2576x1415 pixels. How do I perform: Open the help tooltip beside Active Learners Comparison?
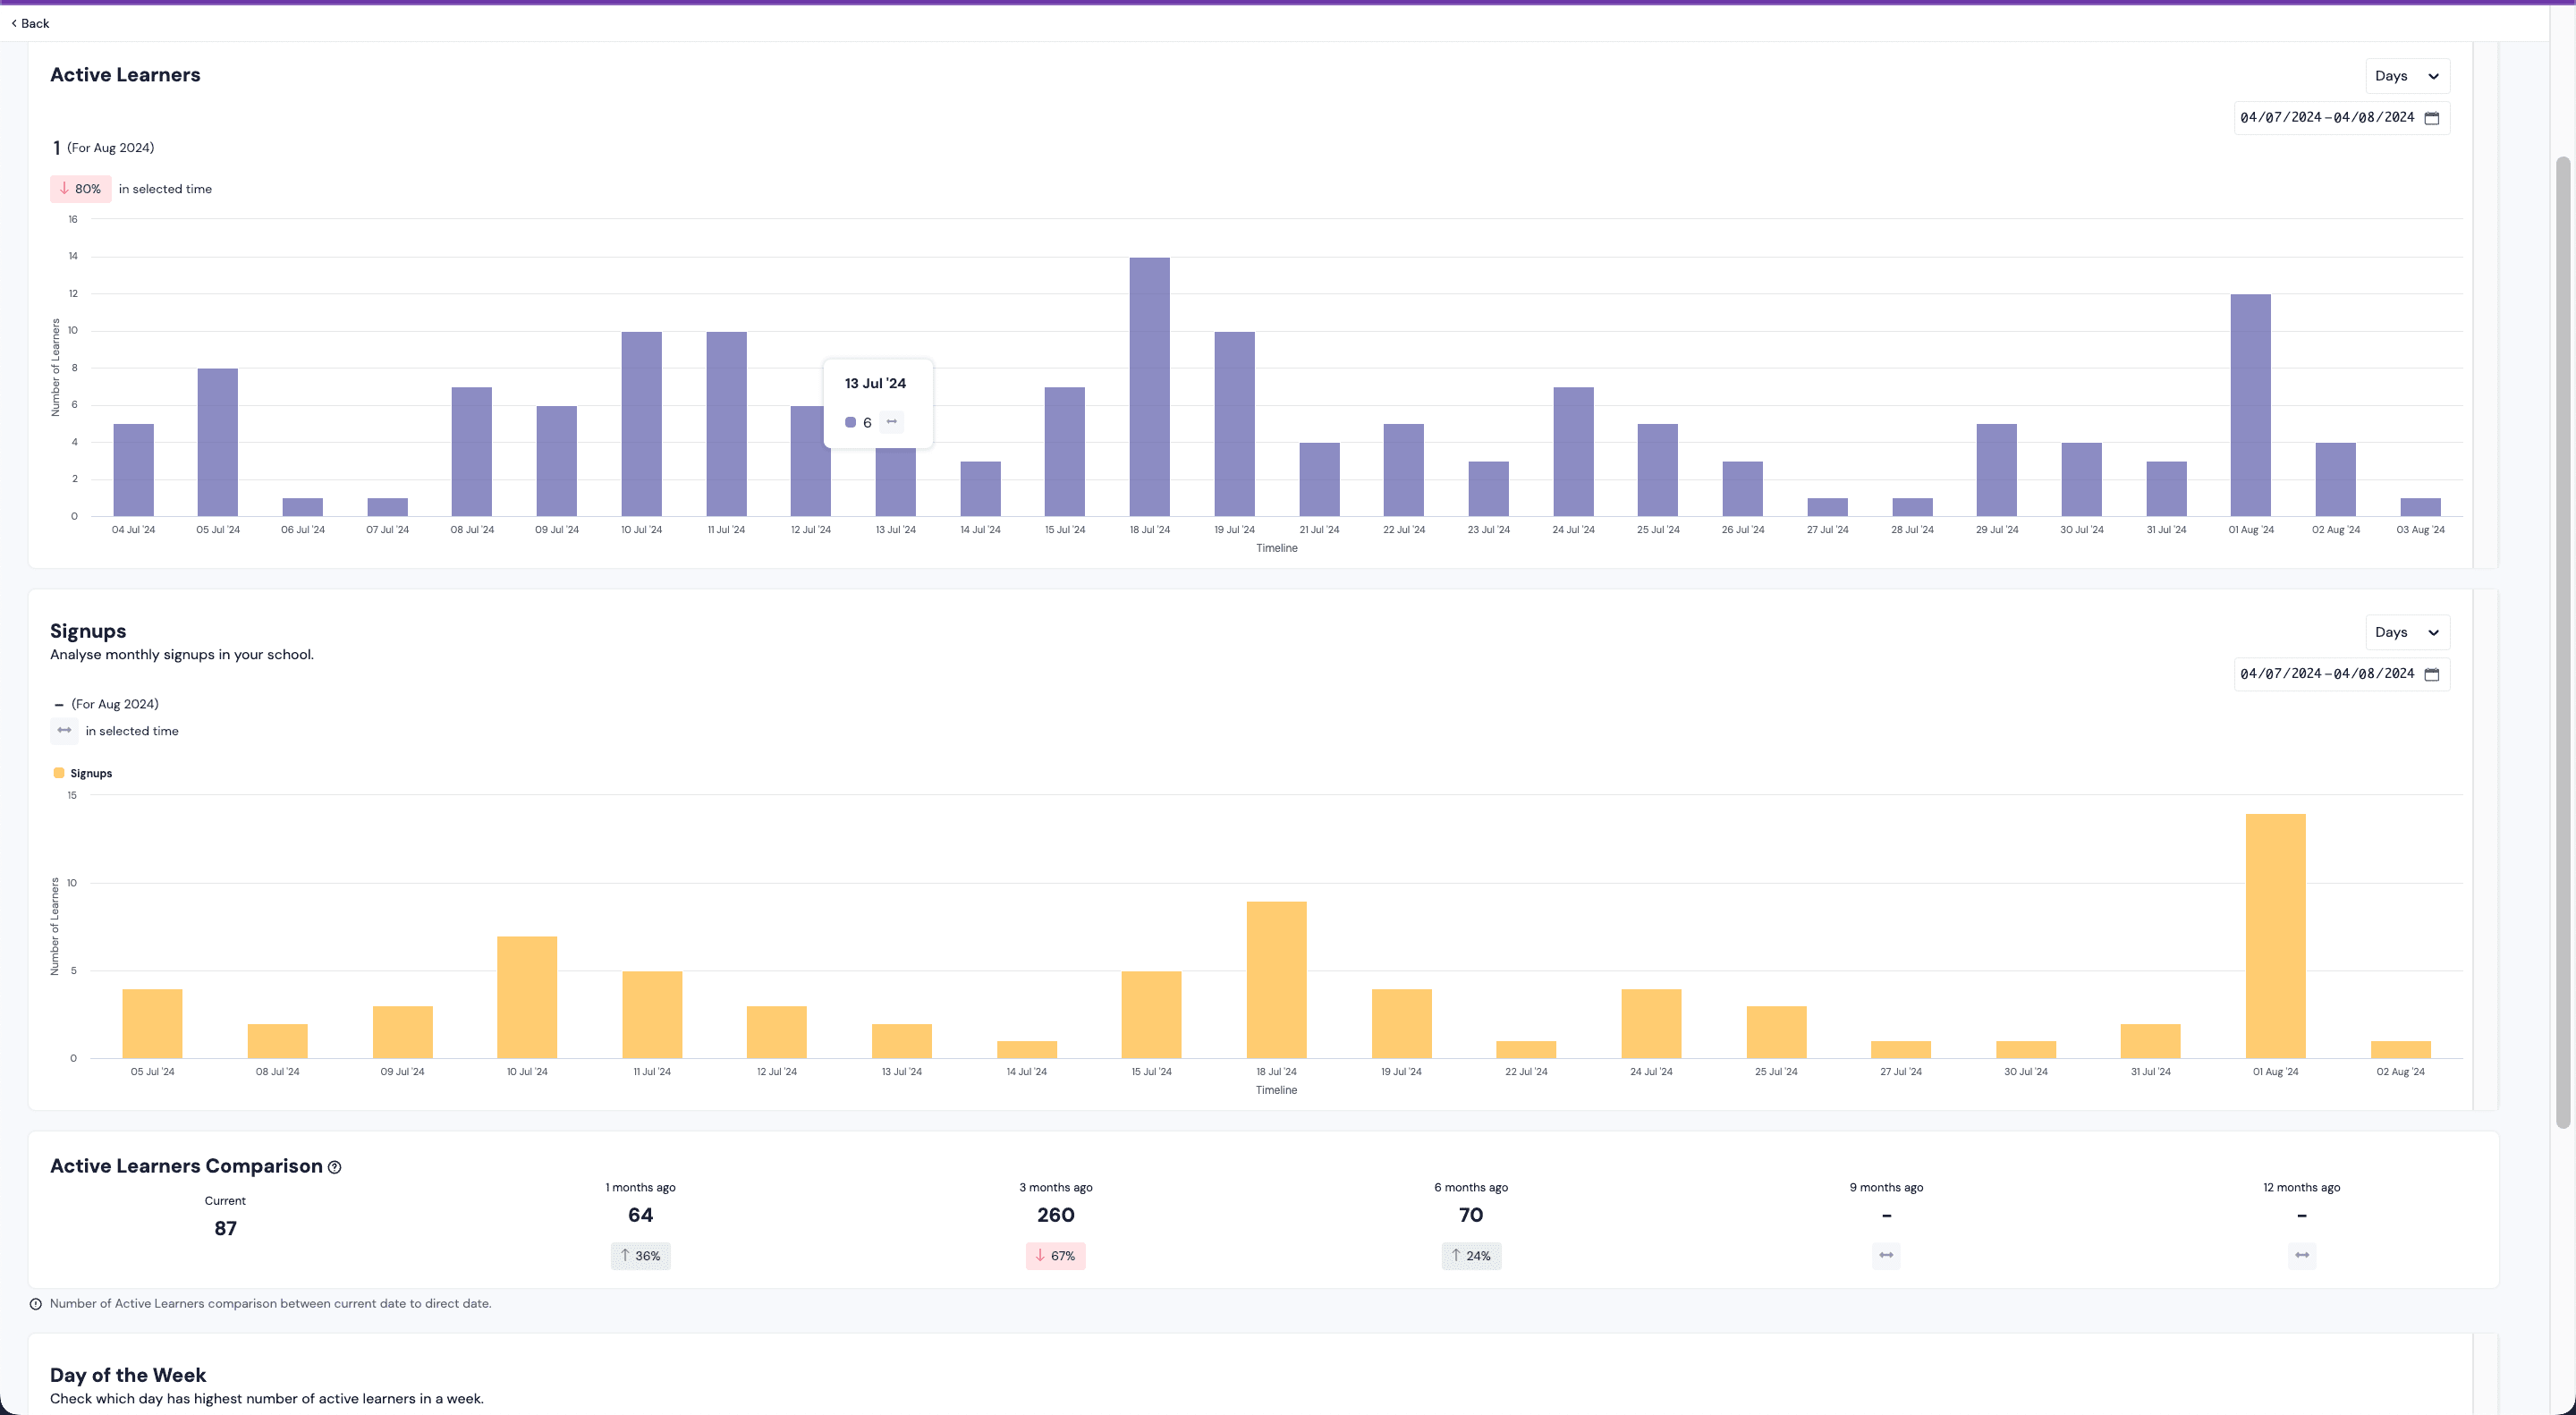pos(335,1166)
